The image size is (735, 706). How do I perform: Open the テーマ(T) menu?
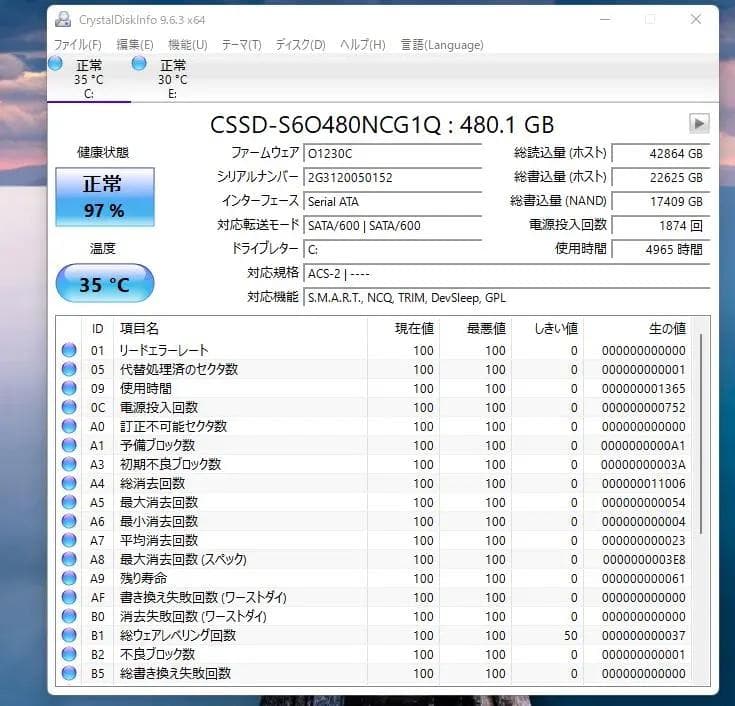point(241,45)
